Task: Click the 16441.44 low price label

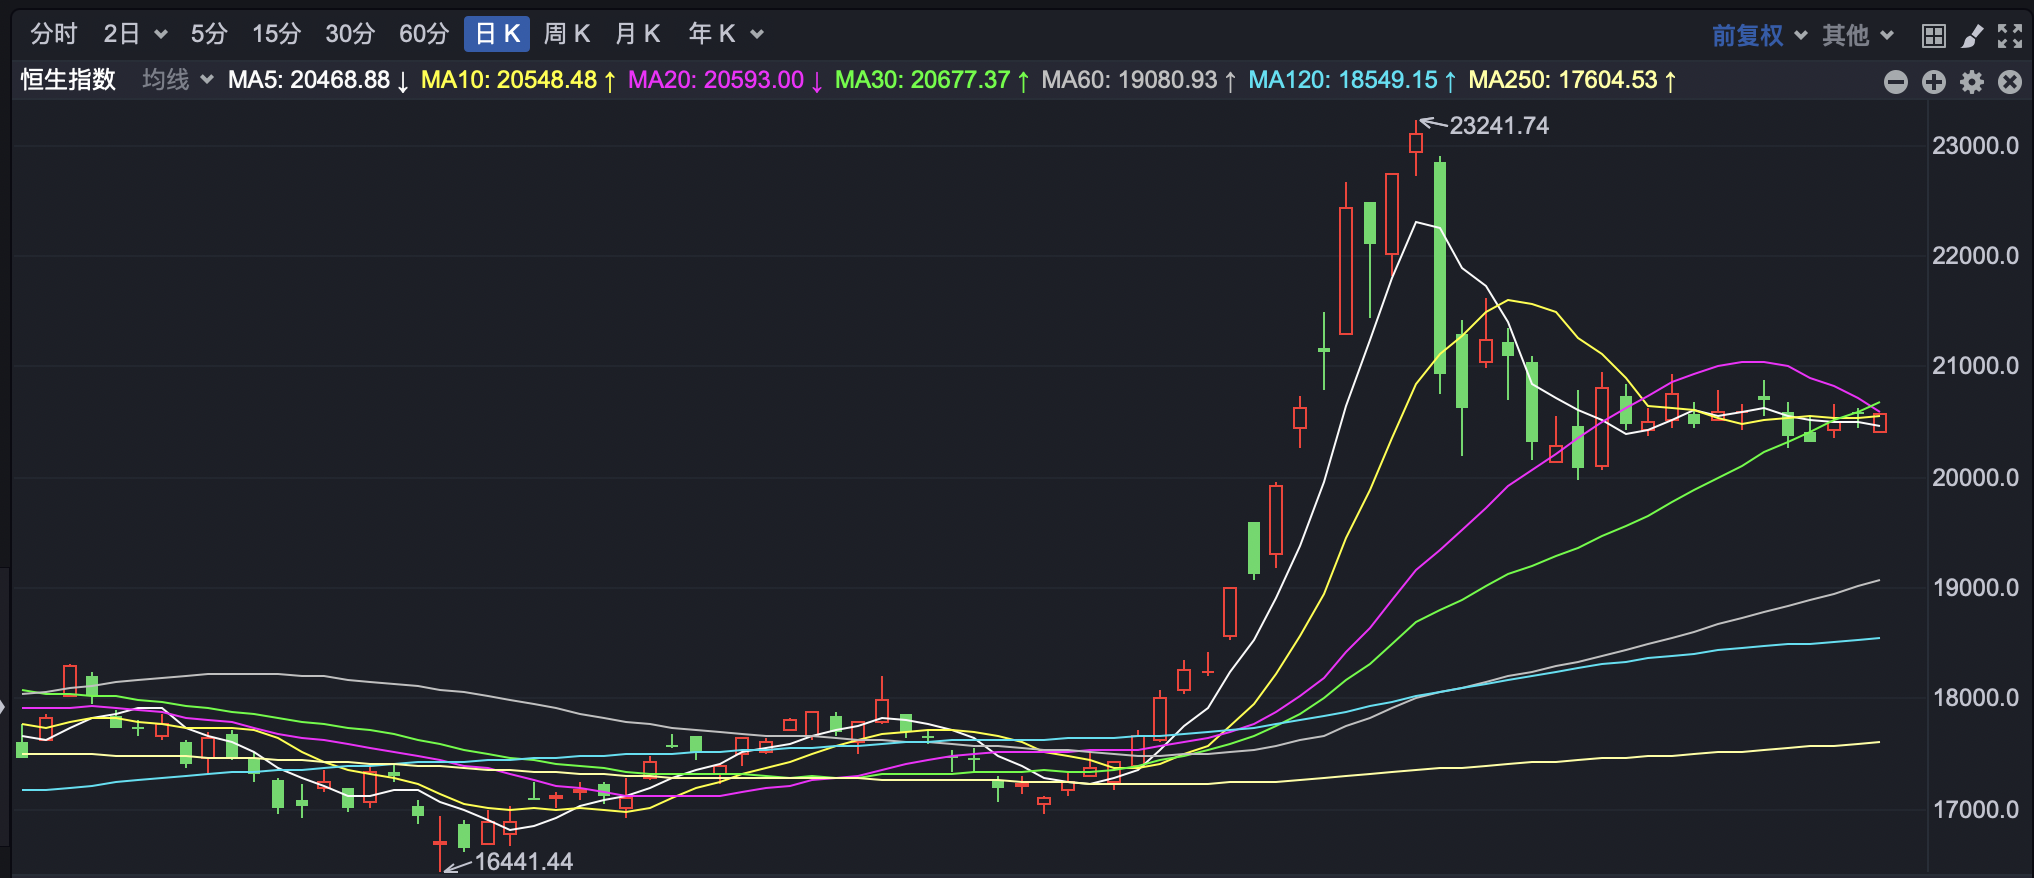Action: [523, 862]
